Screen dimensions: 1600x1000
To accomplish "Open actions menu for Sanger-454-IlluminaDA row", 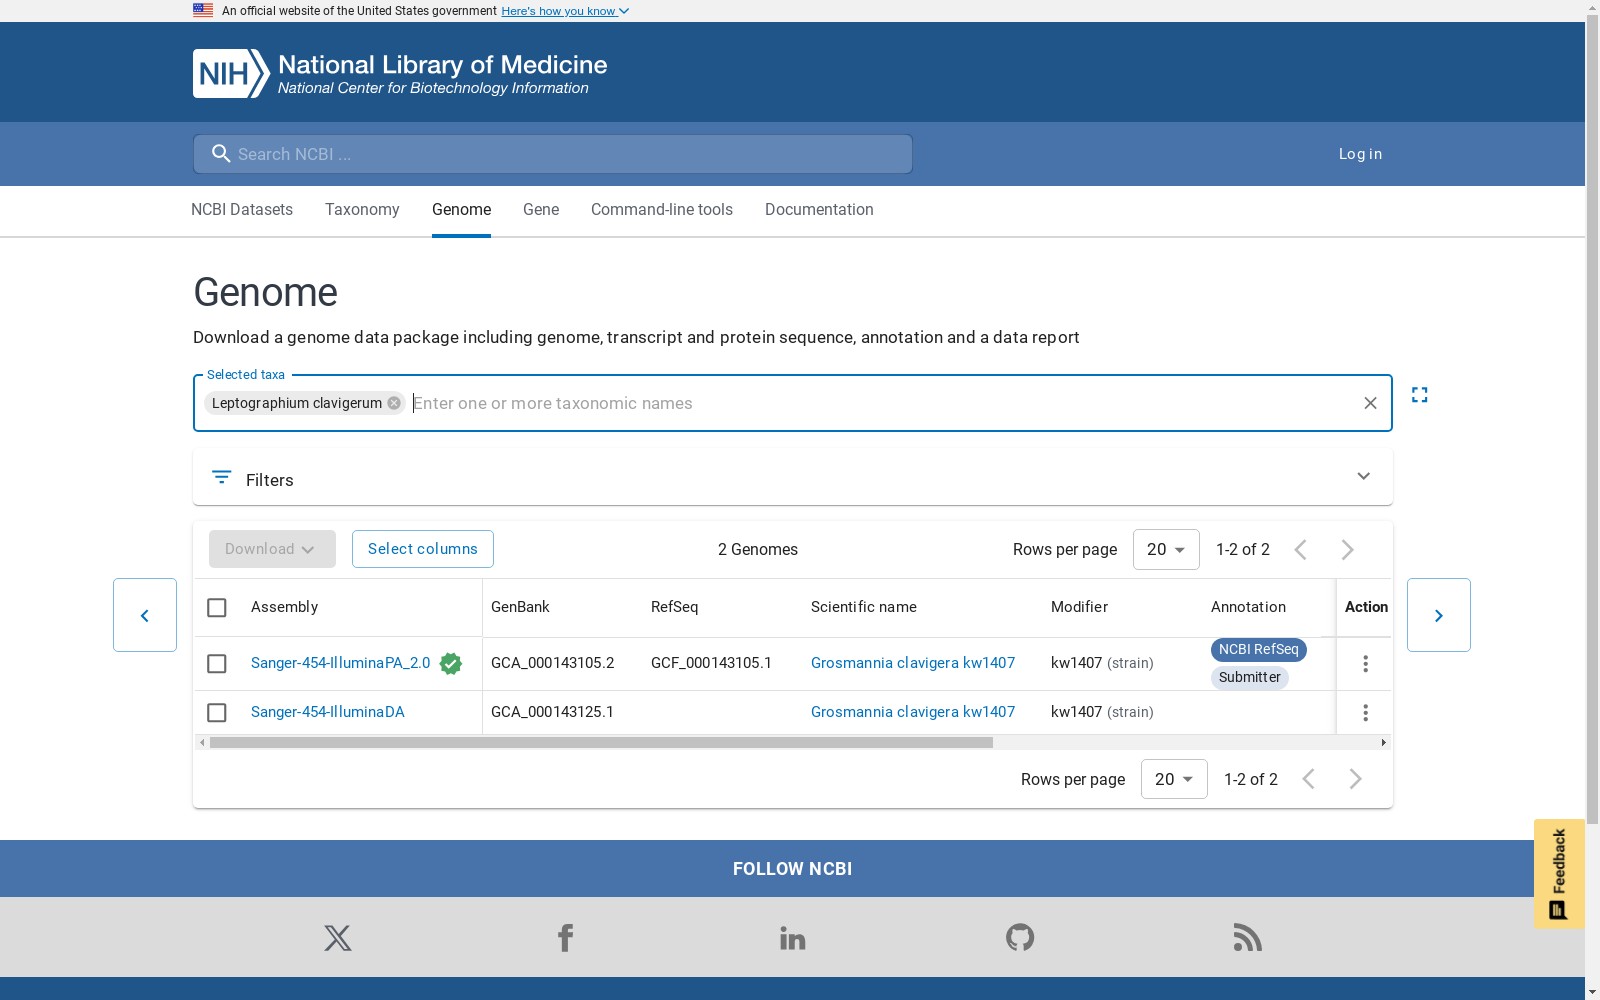I will (1365, 712).
